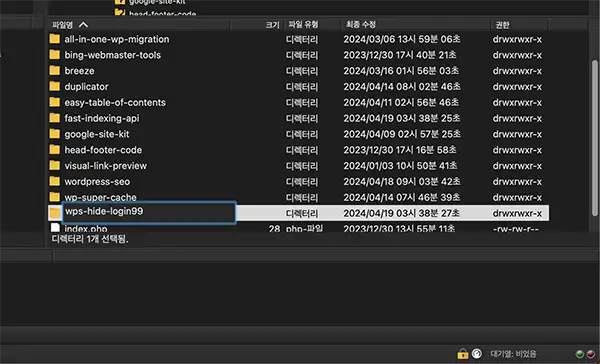Click date 2024/04/18 09시 03분 42초
Screen dimensions: 600x364
pos(402,181)
